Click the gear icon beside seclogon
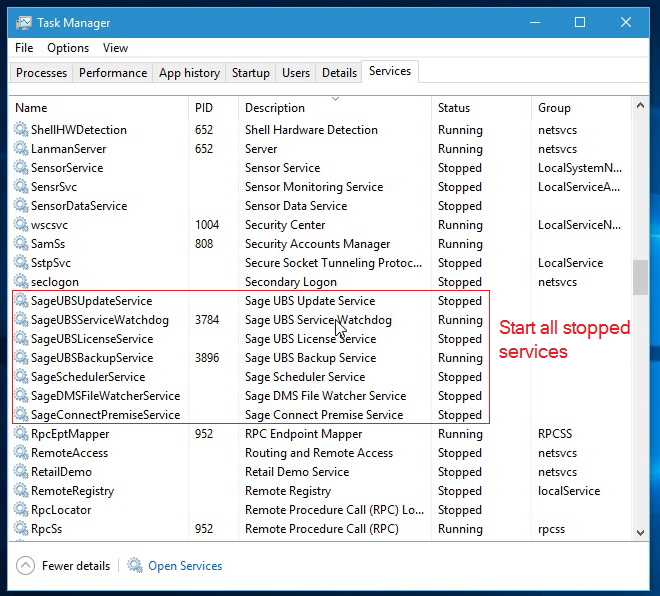This screenshot has width=660, height=596. coord(21,281)
